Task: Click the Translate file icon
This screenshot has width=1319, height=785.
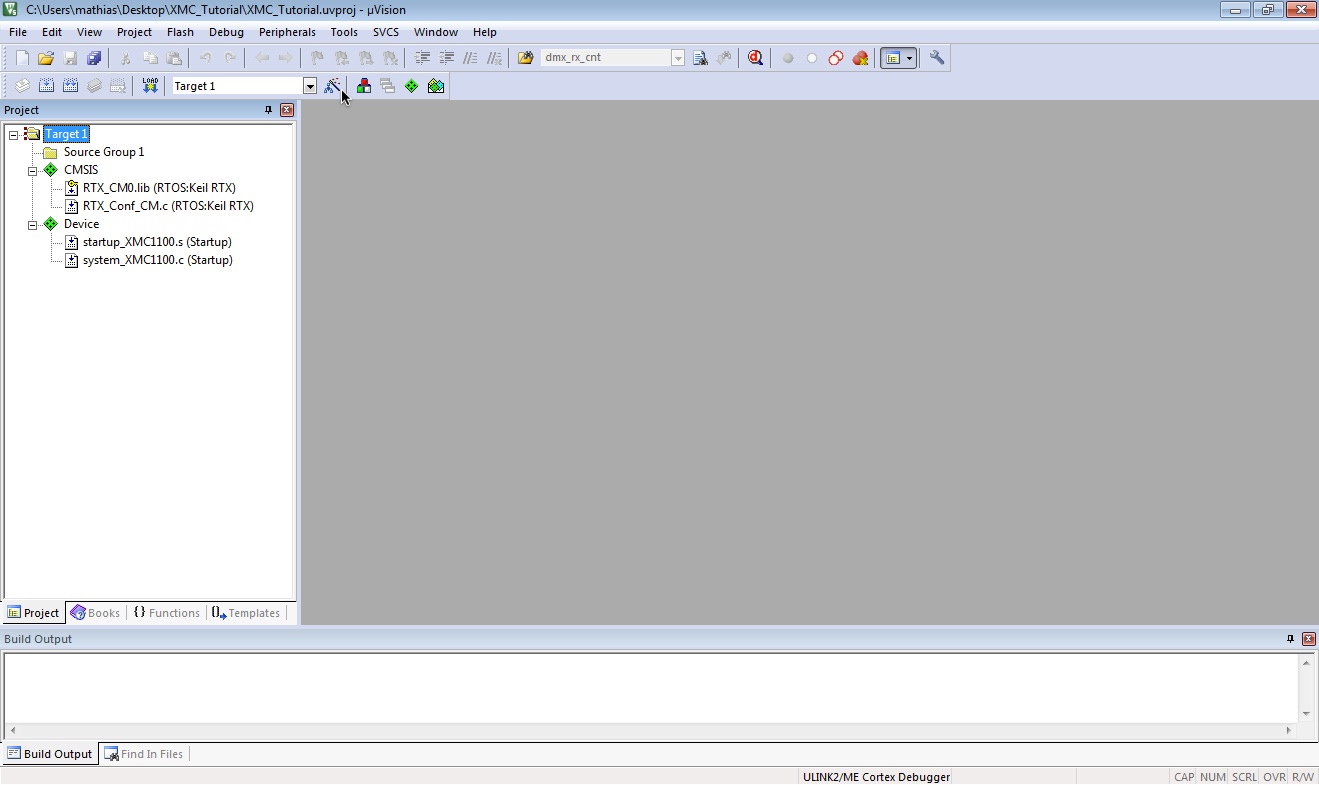Action: (22, 86)
